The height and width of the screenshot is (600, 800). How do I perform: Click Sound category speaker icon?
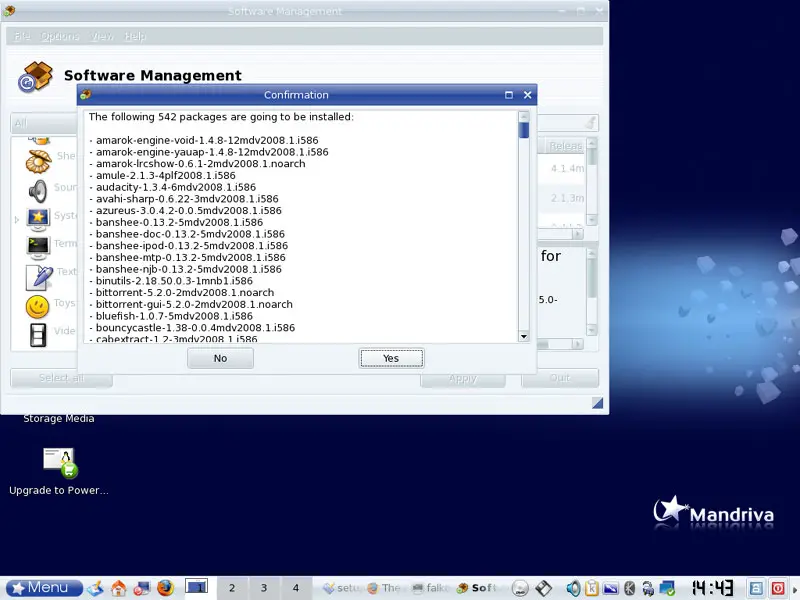38,191
